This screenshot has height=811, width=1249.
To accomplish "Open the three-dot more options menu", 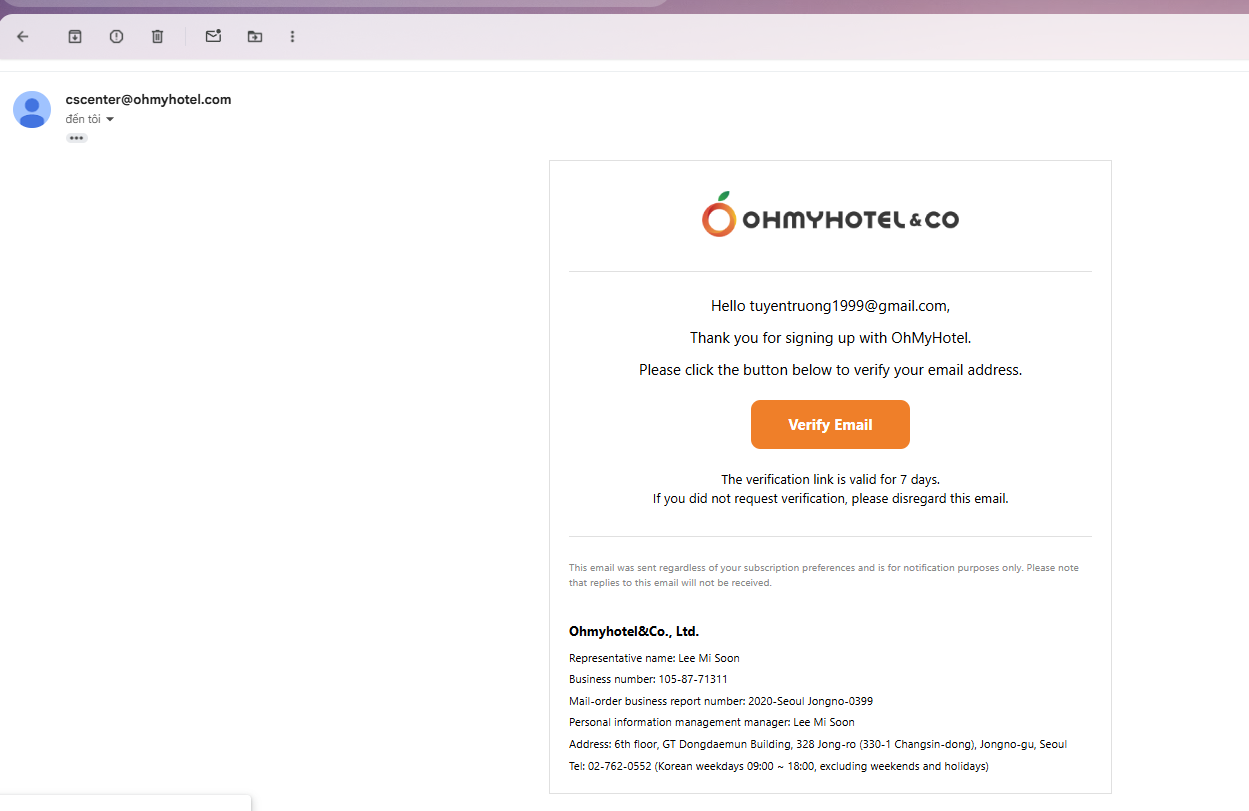I will point(292,37).
